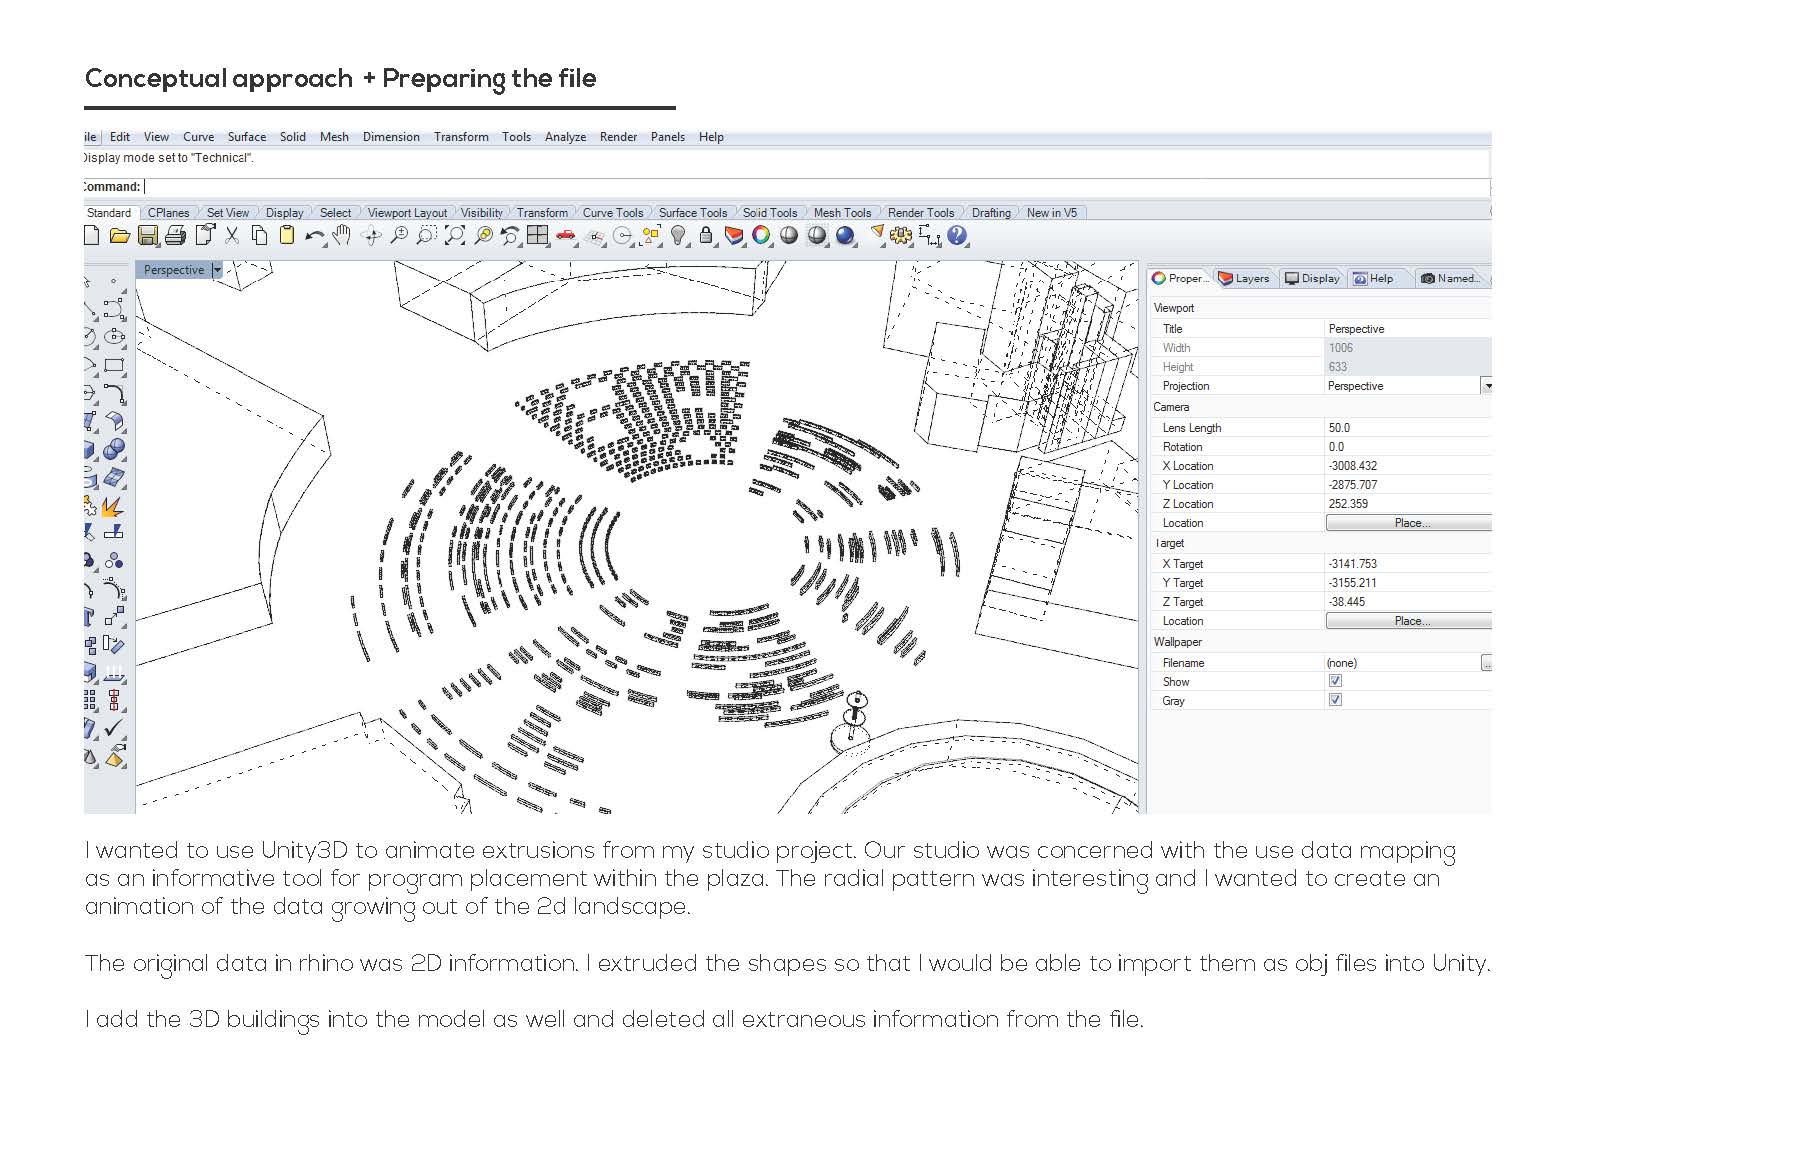Disable the wallpaper Gray checkbox
The image size is (1802, 1166).
pos(1336,700)
